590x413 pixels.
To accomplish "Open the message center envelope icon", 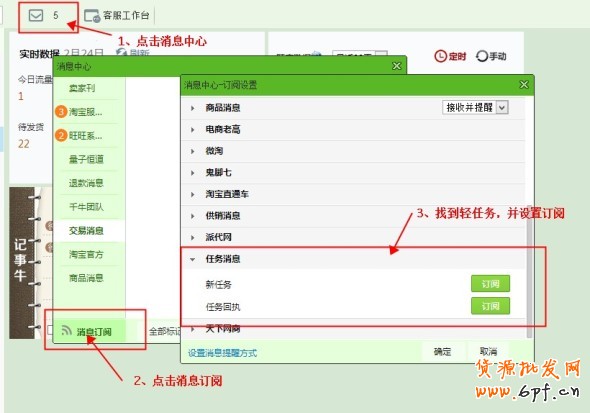I will click(x=36, y=15).
